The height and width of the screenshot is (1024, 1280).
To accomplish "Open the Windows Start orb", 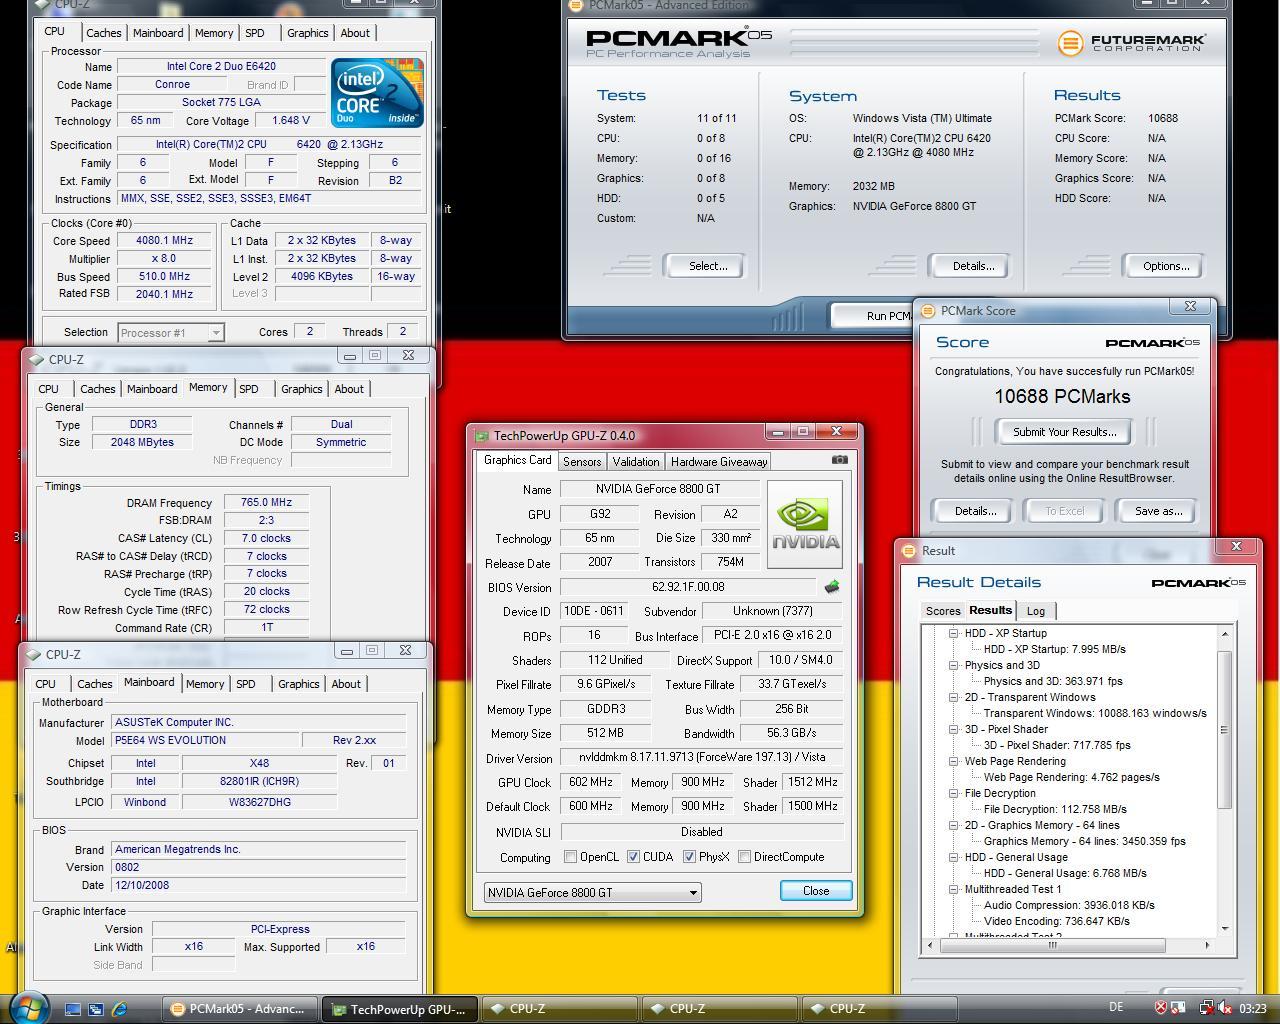I will click(28, 1006).
